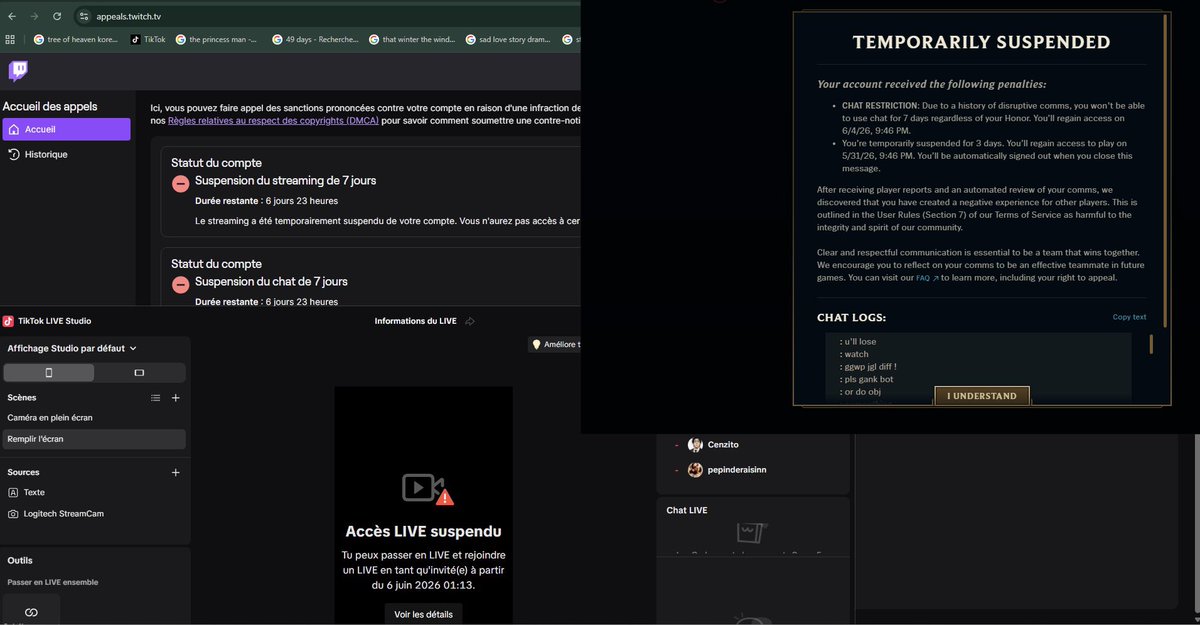1200x625 pixels.
Task: Click Cenzito's avatar
Action: pos(695,444)
